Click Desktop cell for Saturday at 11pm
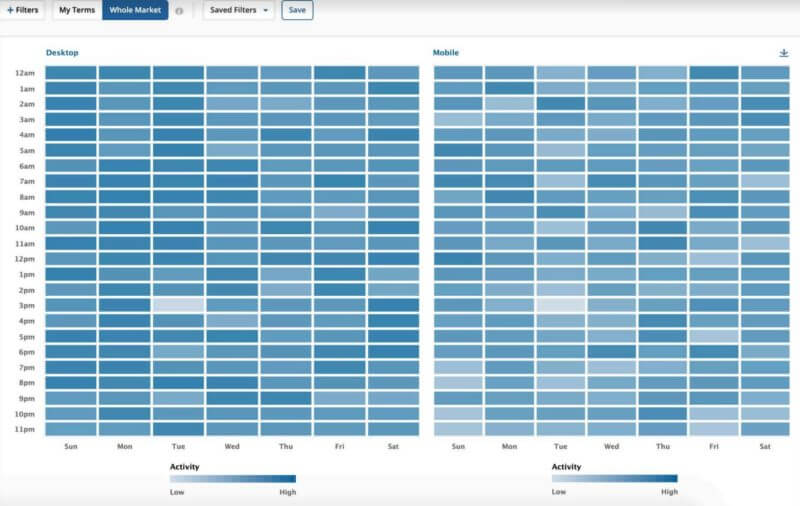 pos(393,429)
